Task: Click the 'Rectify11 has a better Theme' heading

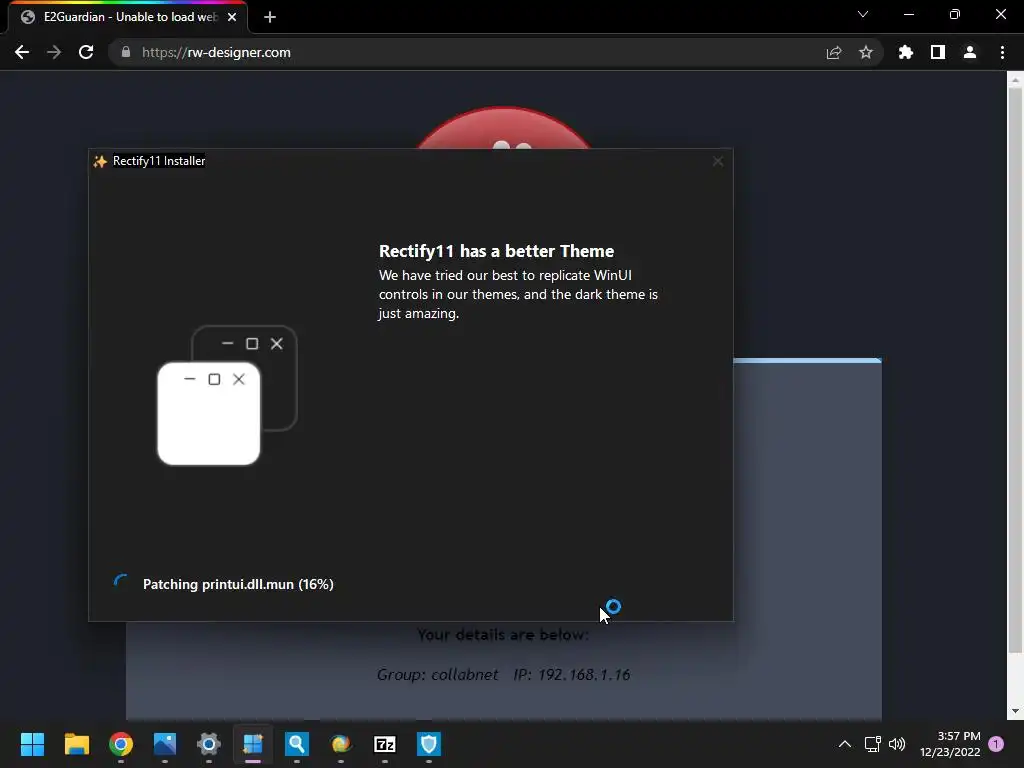Action: tap(496, 251)
